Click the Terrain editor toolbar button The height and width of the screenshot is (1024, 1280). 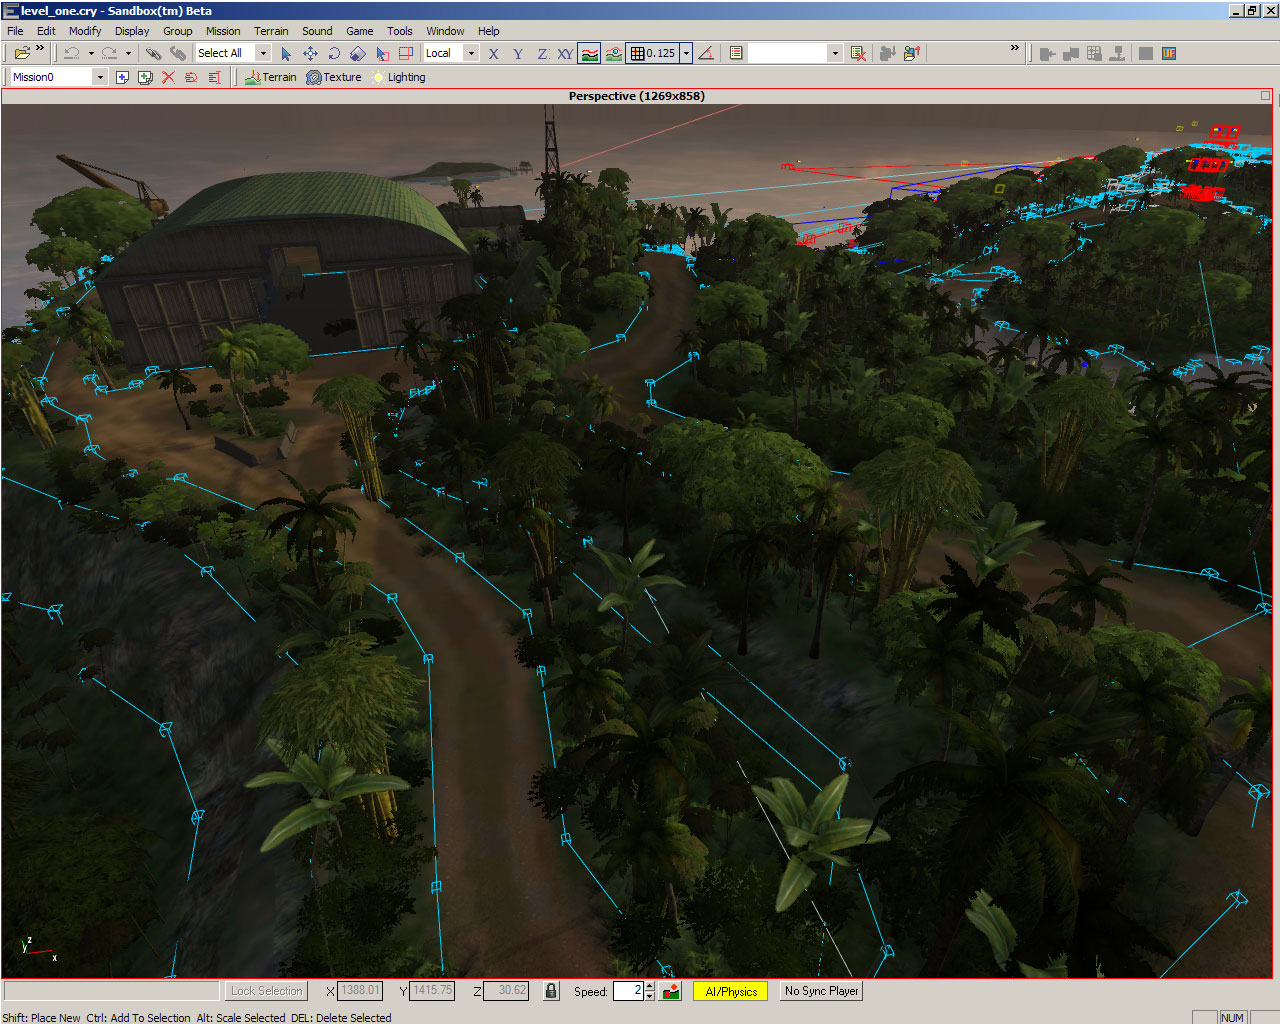pos(270,77)
